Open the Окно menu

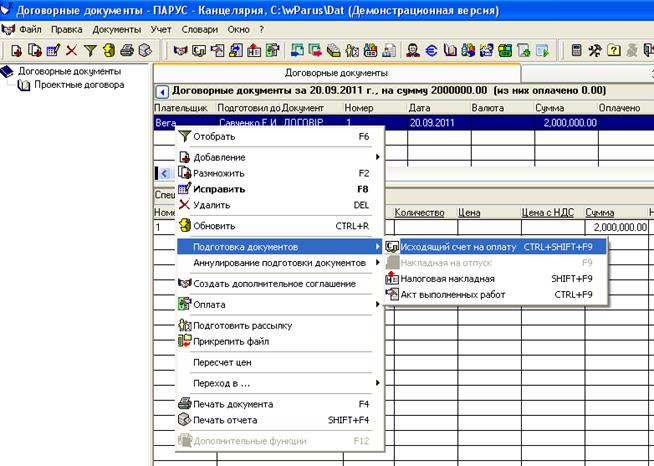pyautogui.click(x=239, y=30)
